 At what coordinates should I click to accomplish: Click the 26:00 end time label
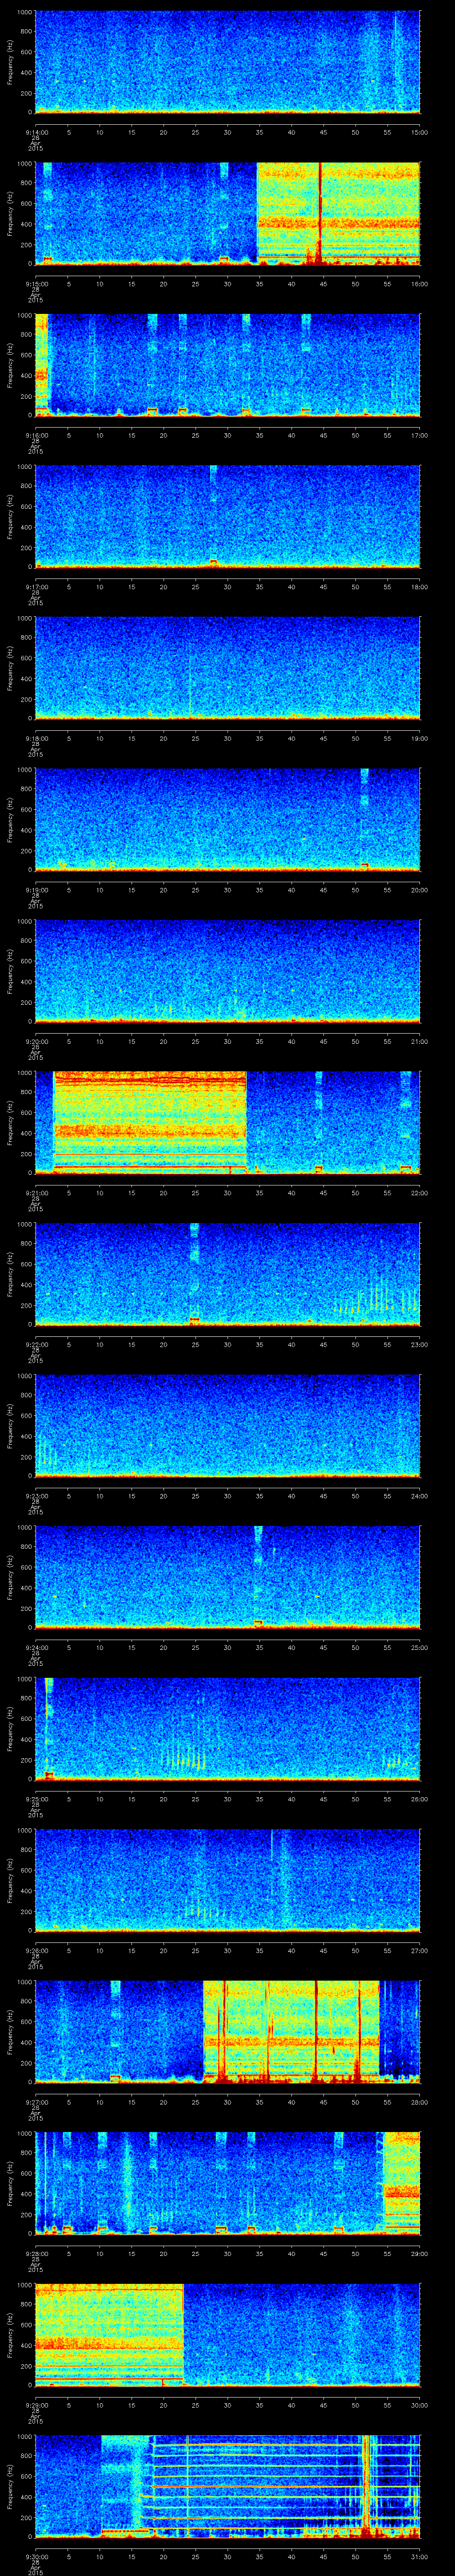[x=420, y=1799]
